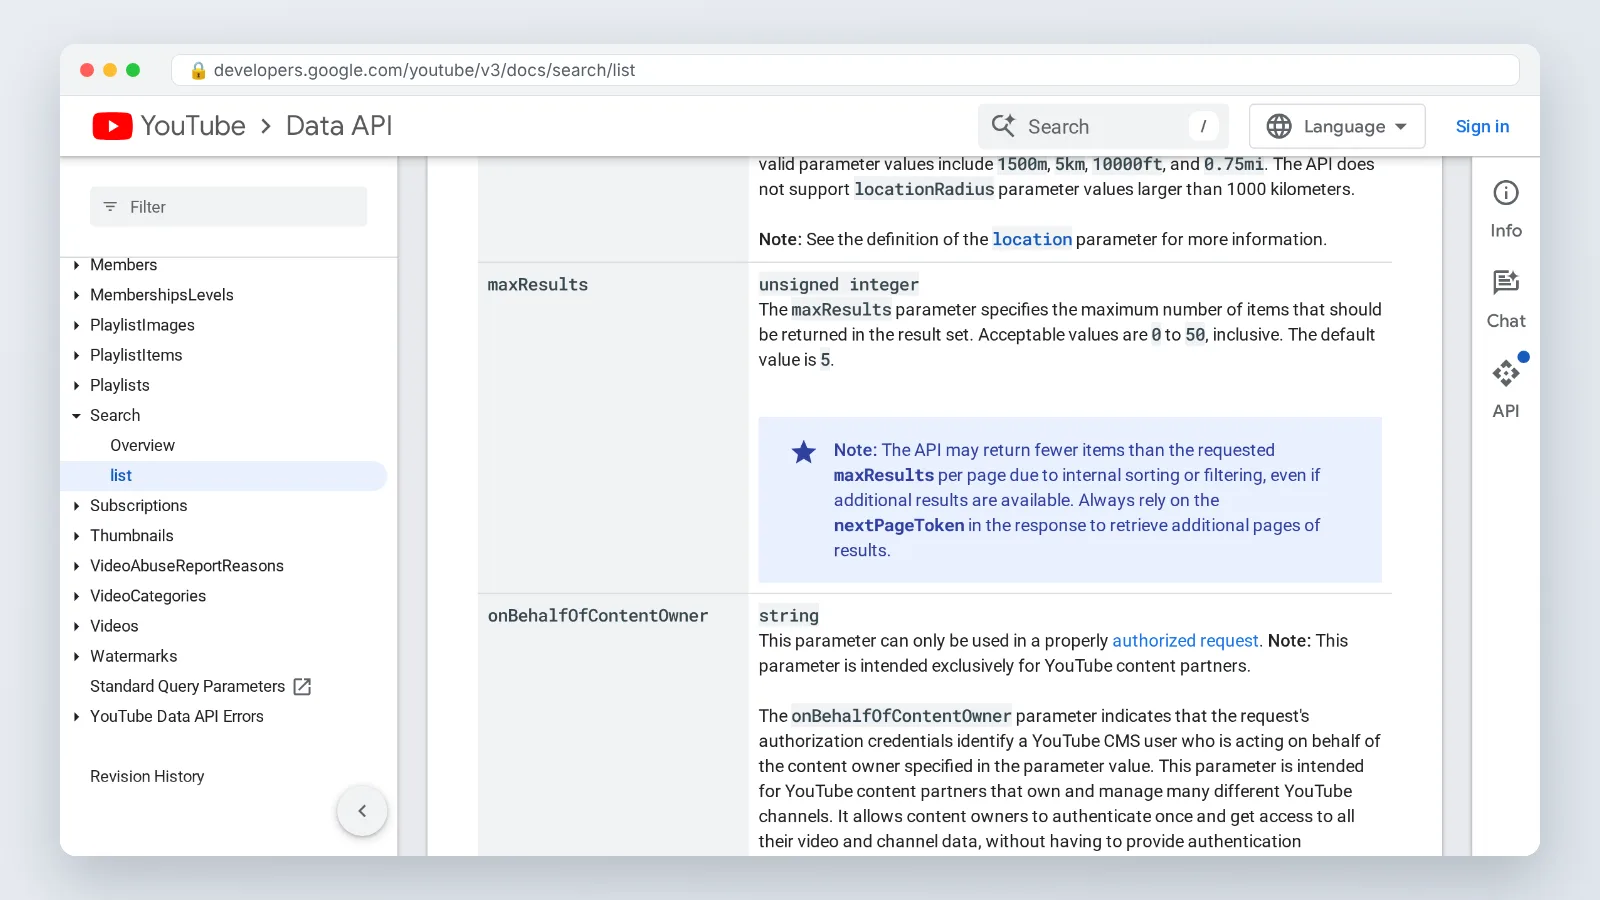Open the Revision History page
The height and width of the screenshot is (900, 1600).
tap(147, 776)
